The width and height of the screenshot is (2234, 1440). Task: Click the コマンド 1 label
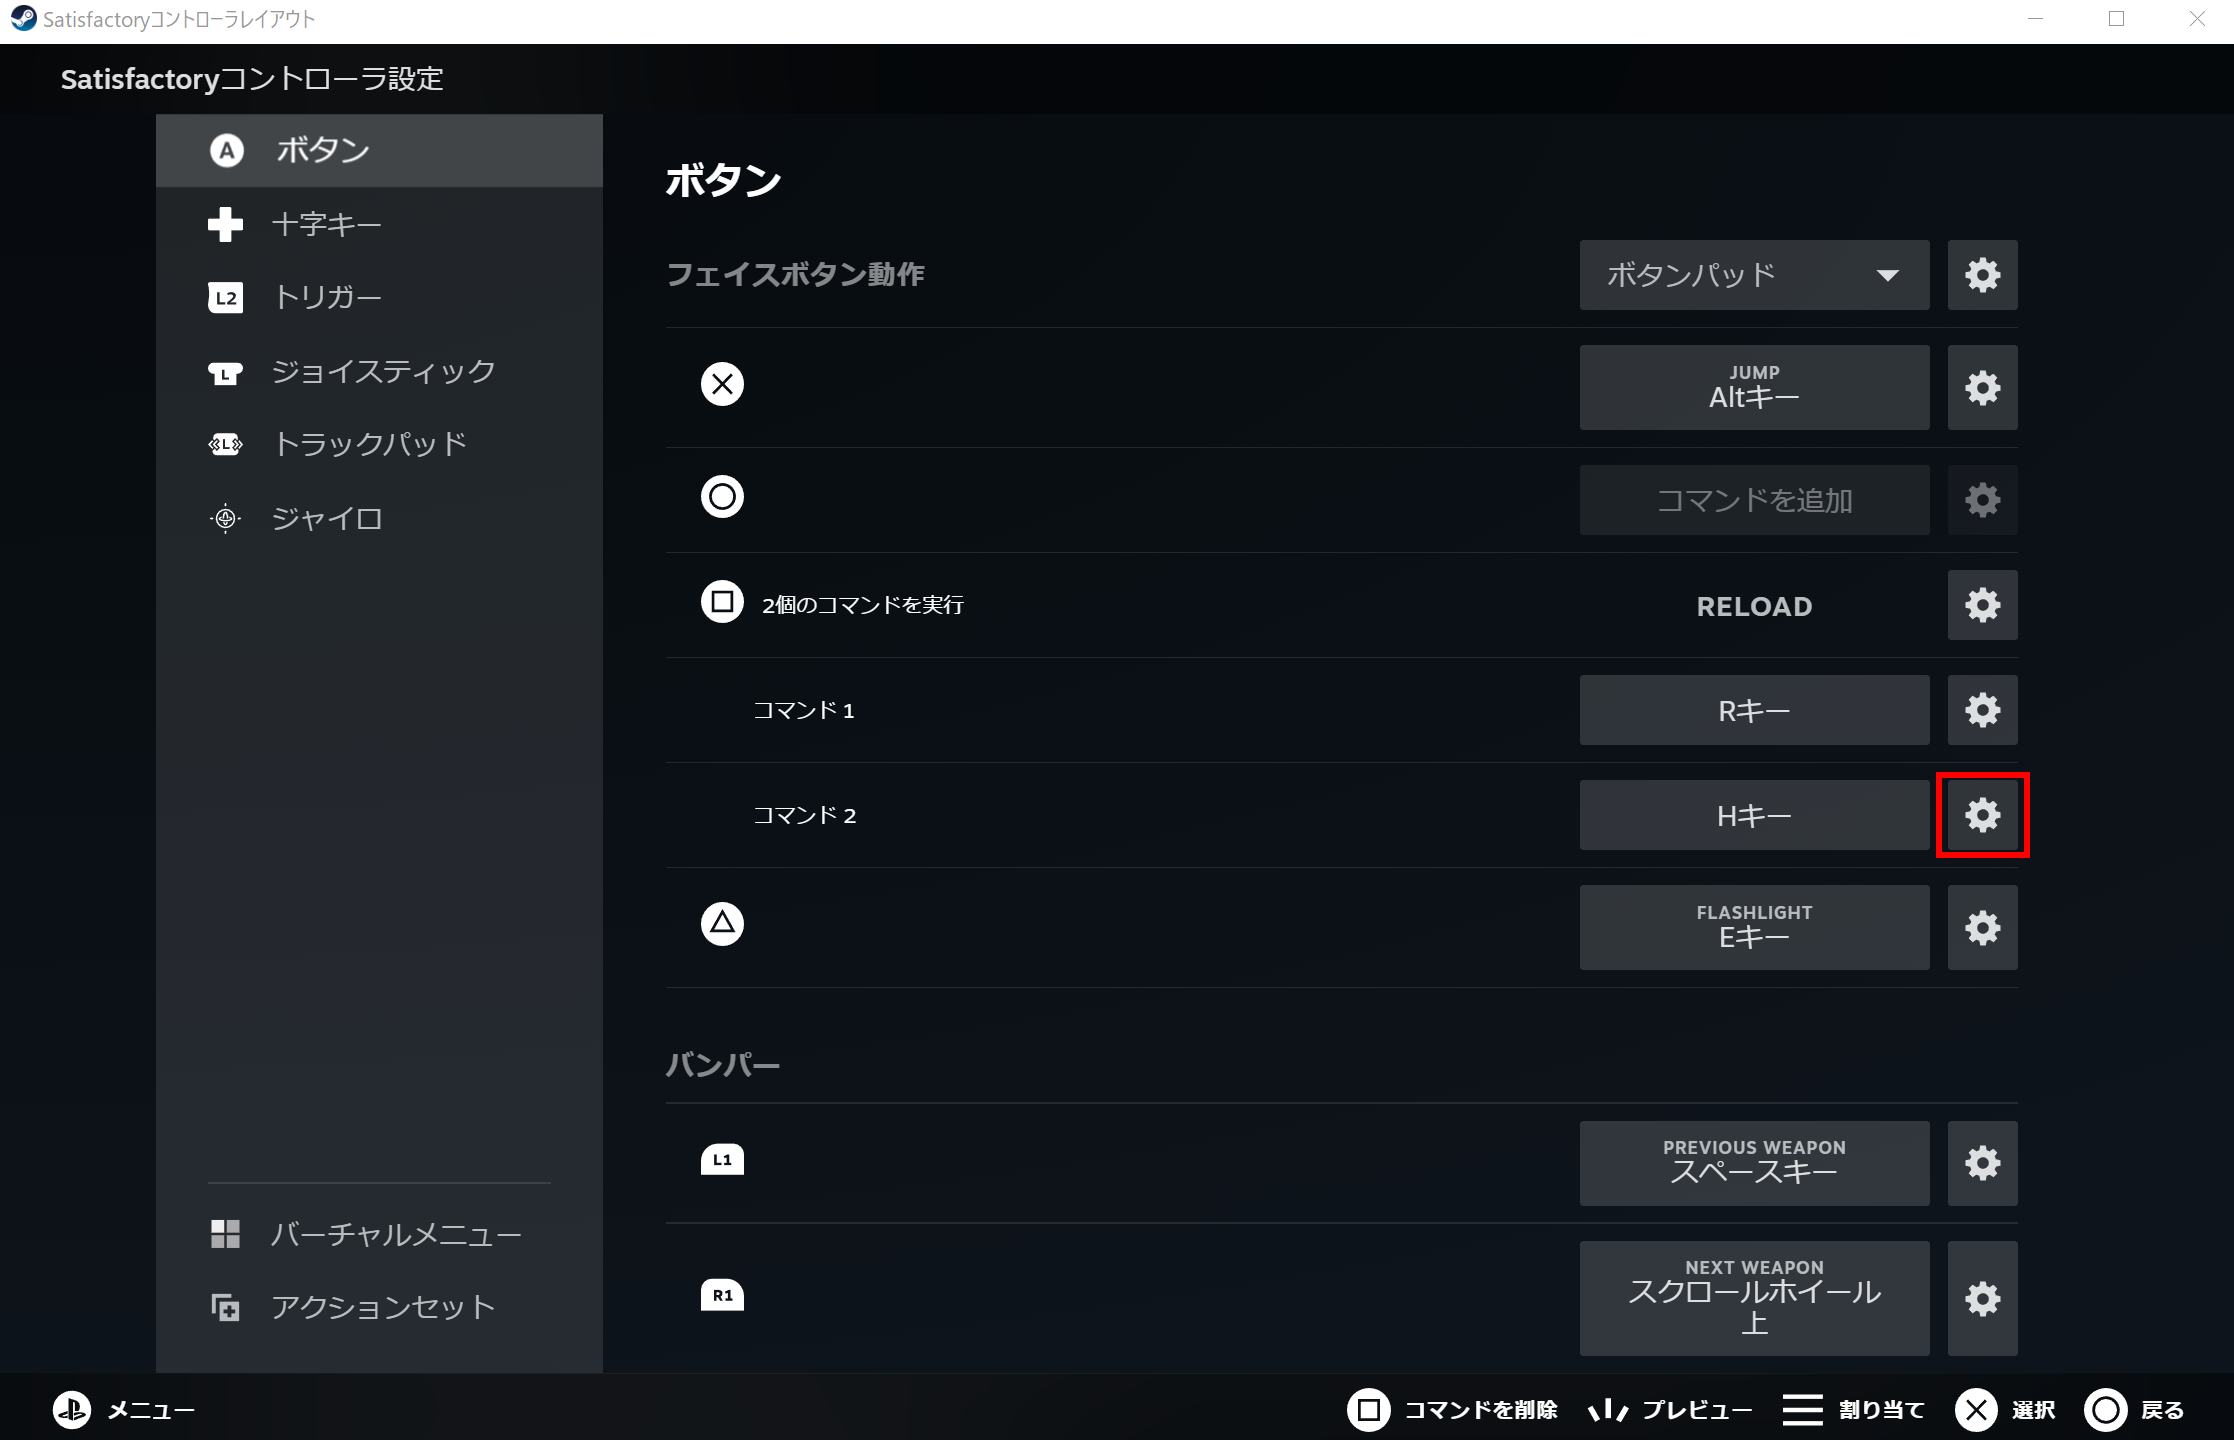coord(804,710)
